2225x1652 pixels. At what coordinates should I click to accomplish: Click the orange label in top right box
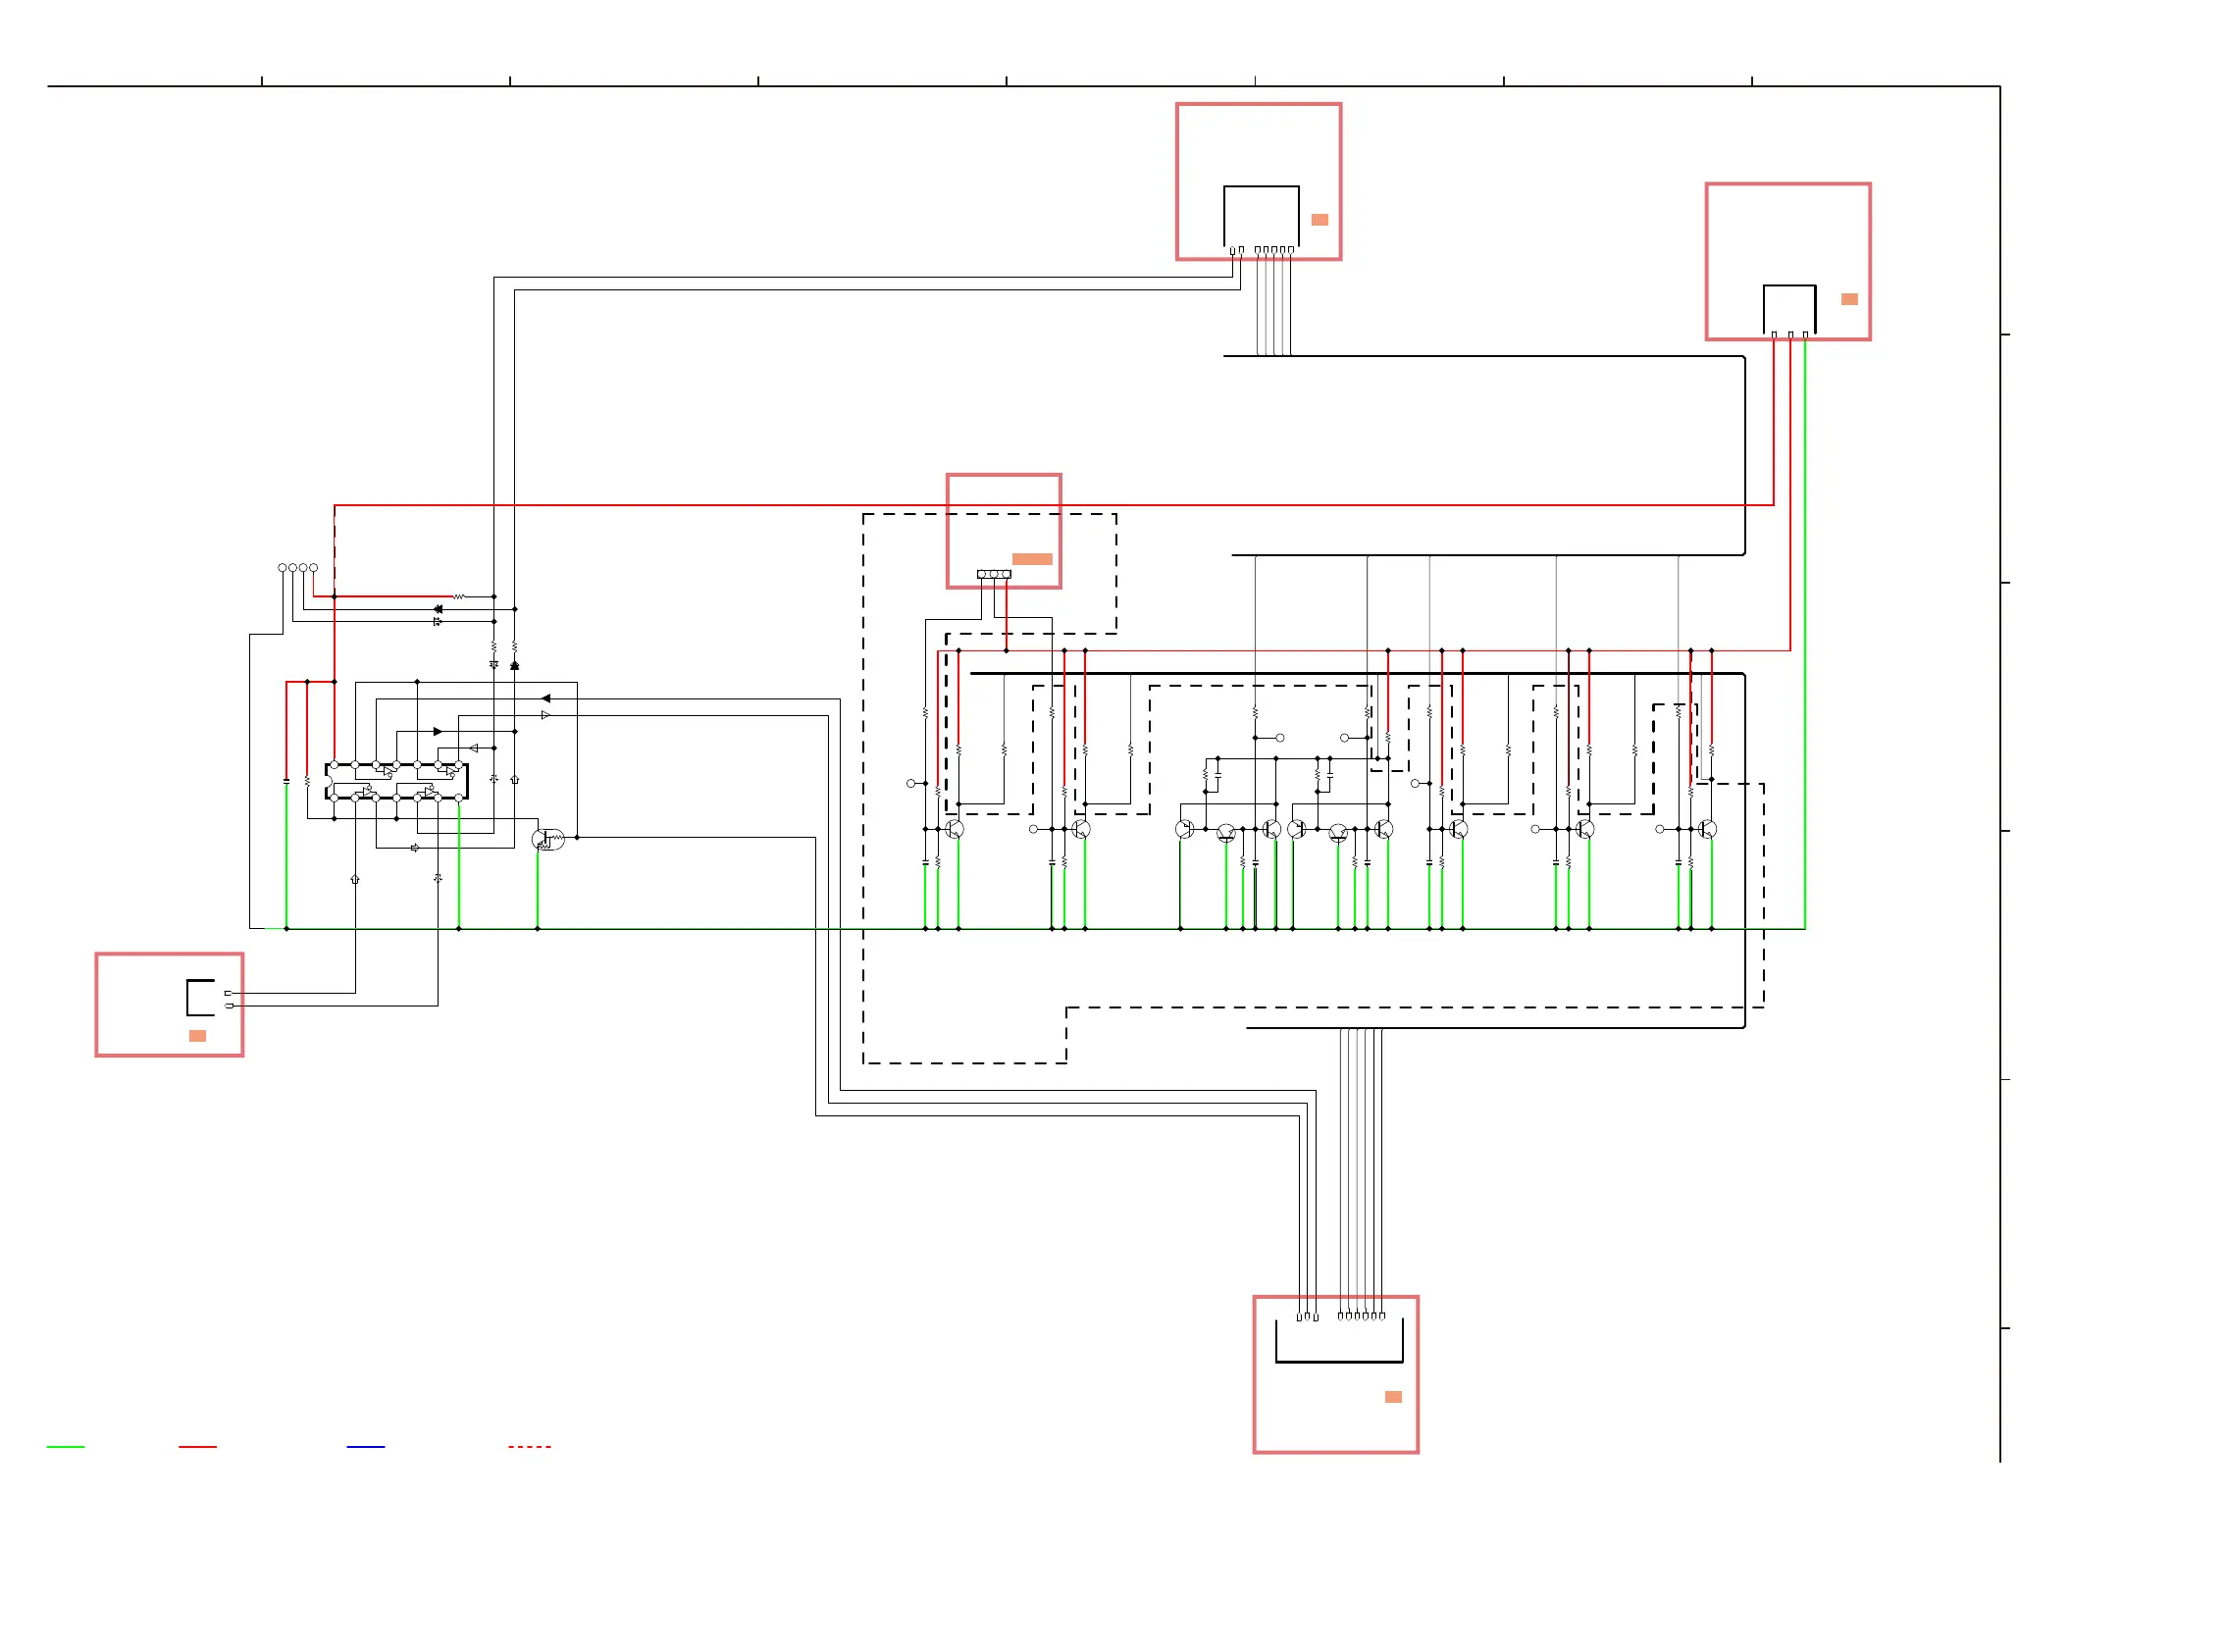pos(1849,299)
